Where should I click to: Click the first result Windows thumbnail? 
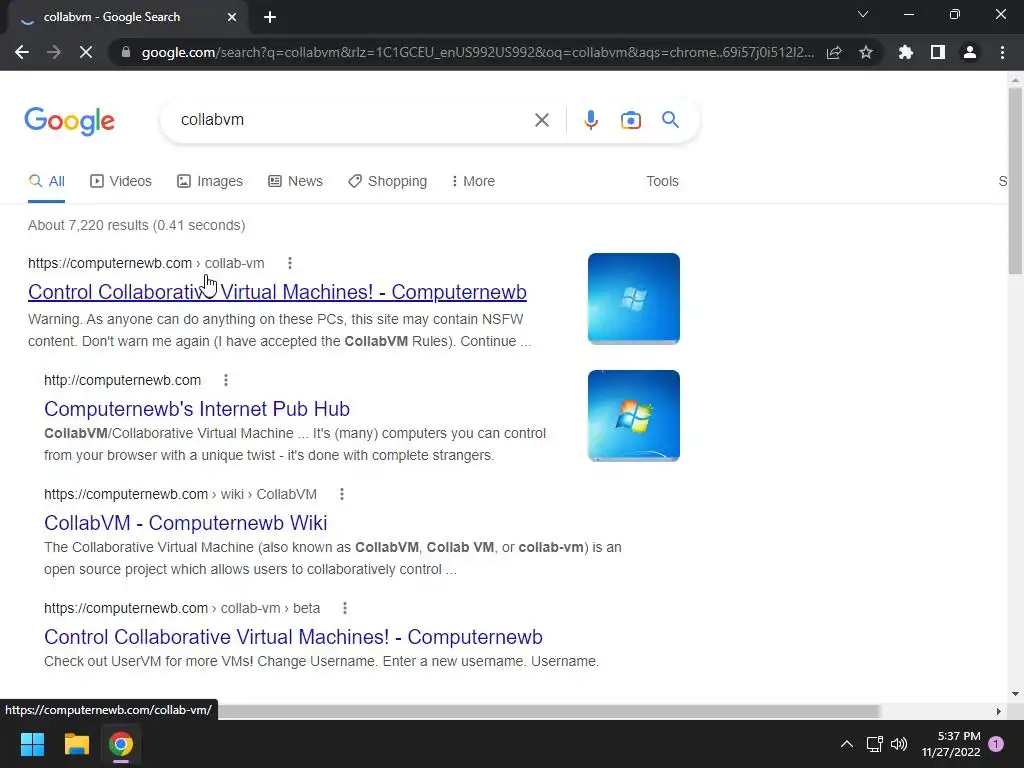coord(633,298)
